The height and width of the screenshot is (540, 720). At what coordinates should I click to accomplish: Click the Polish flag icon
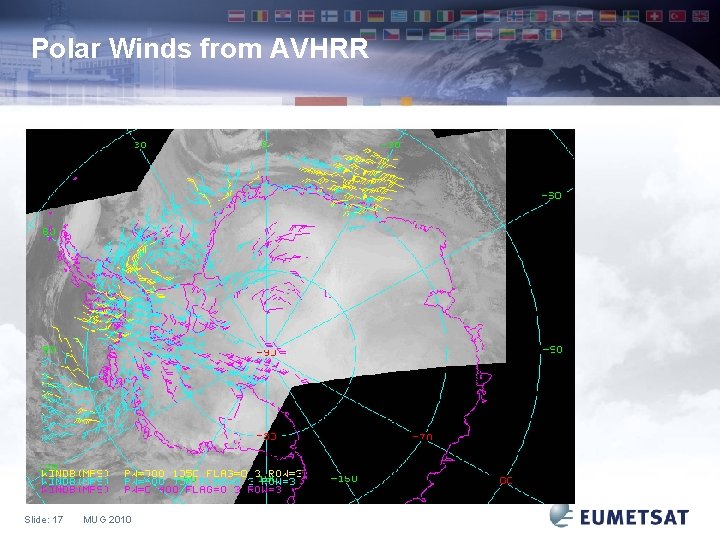530,34
